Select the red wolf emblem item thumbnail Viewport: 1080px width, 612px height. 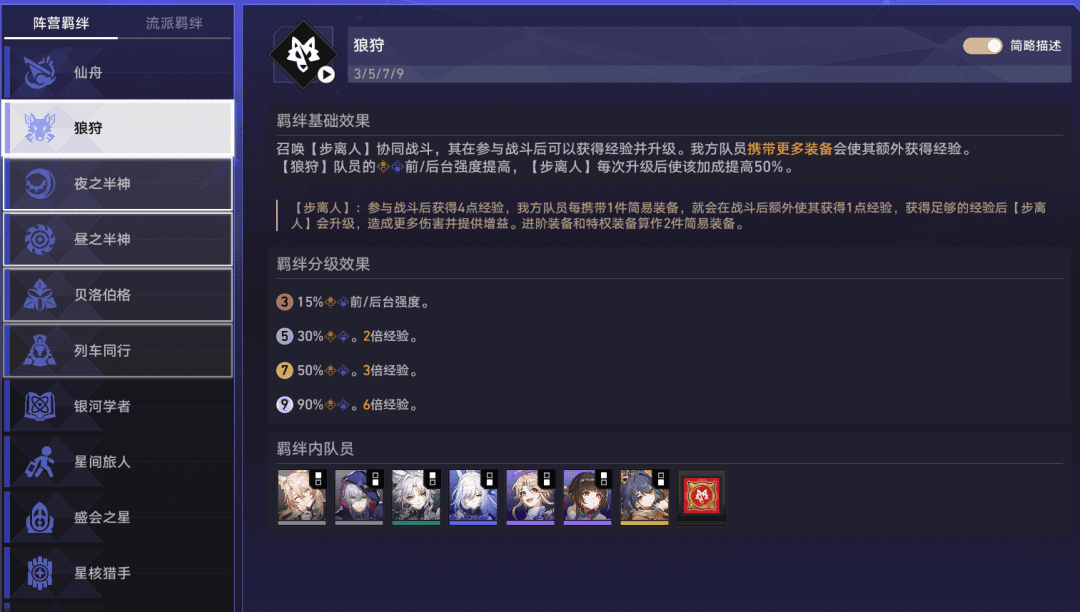click(x=702, y=497)
